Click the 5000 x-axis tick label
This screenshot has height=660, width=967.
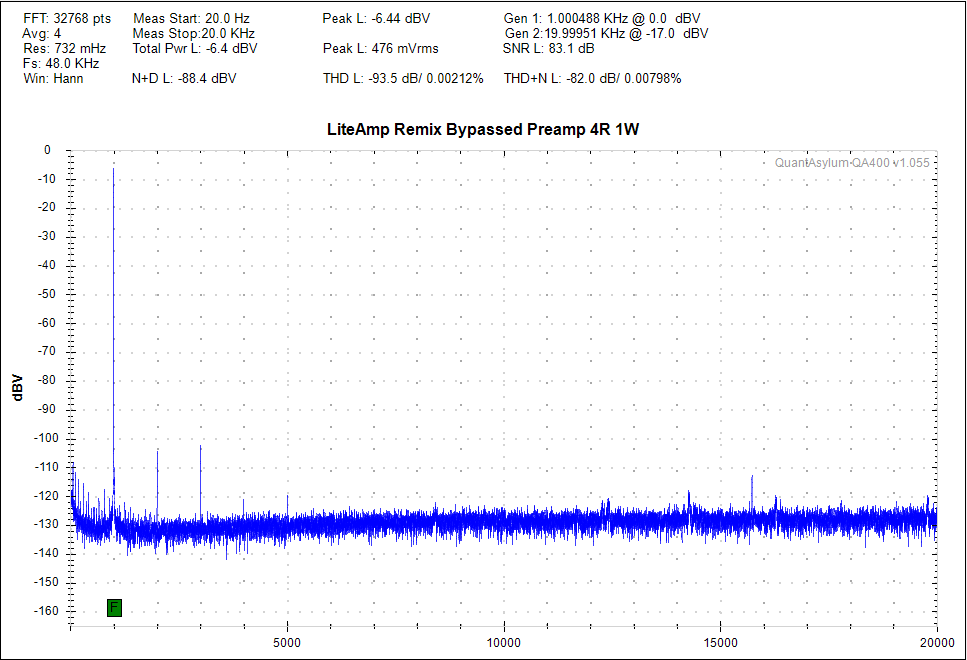pyautogui.click(x=287, y=643)
